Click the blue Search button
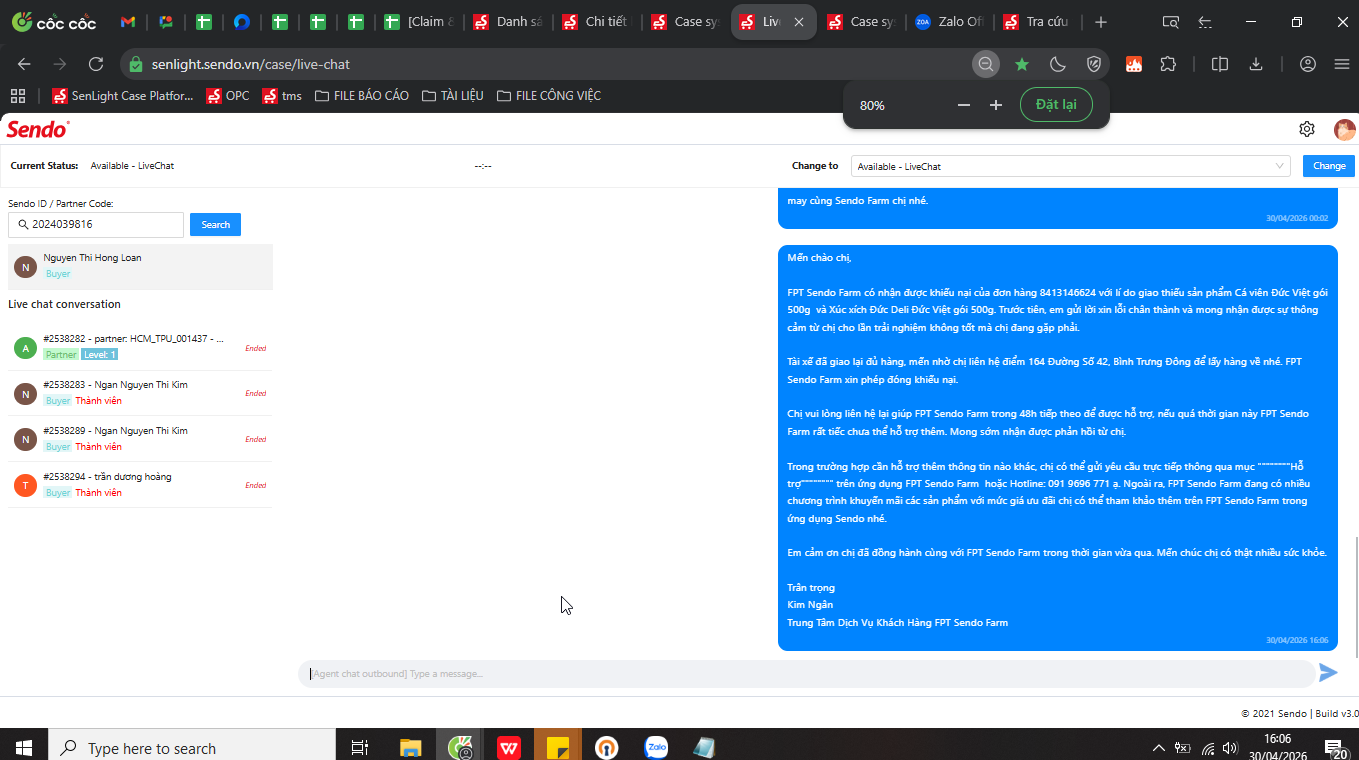The height and width of the screenshot is (760, 1359). pos(215,225)
